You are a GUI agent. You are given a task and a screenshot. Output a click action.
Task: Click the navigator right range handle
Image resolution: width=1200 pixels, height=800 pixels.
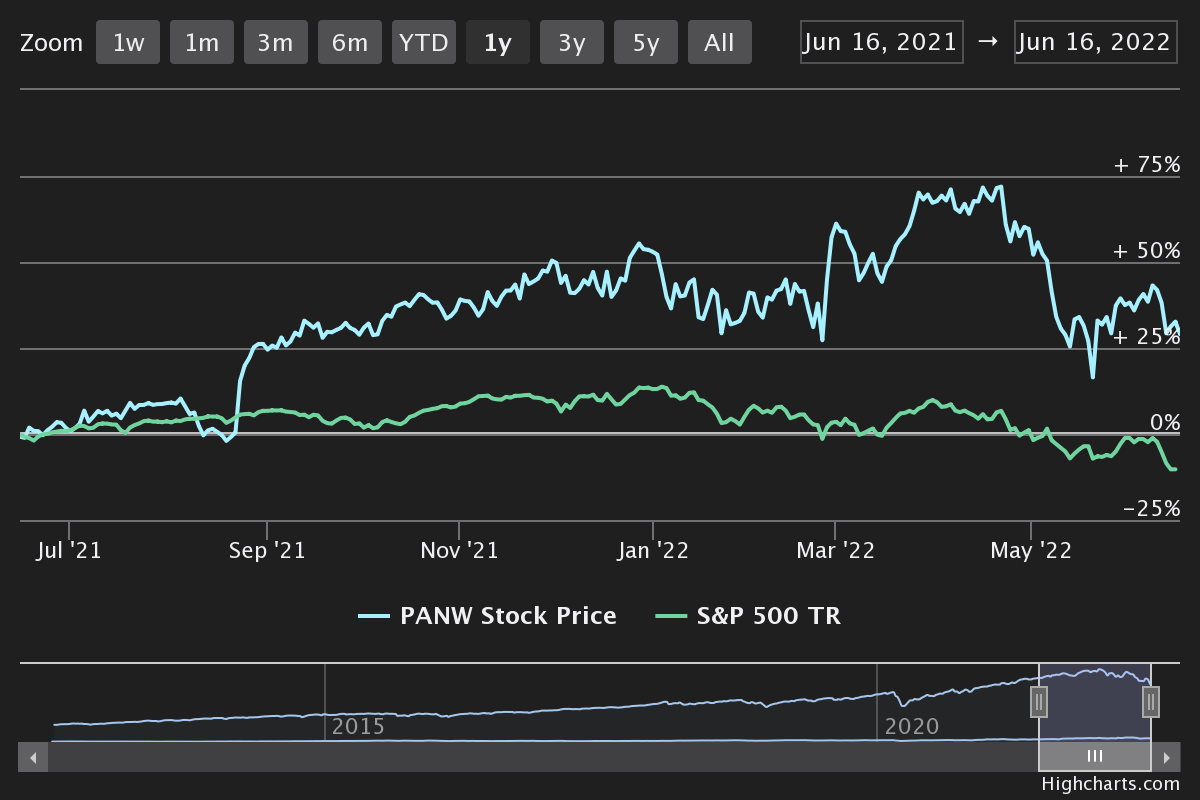[x=1151, y=702]
